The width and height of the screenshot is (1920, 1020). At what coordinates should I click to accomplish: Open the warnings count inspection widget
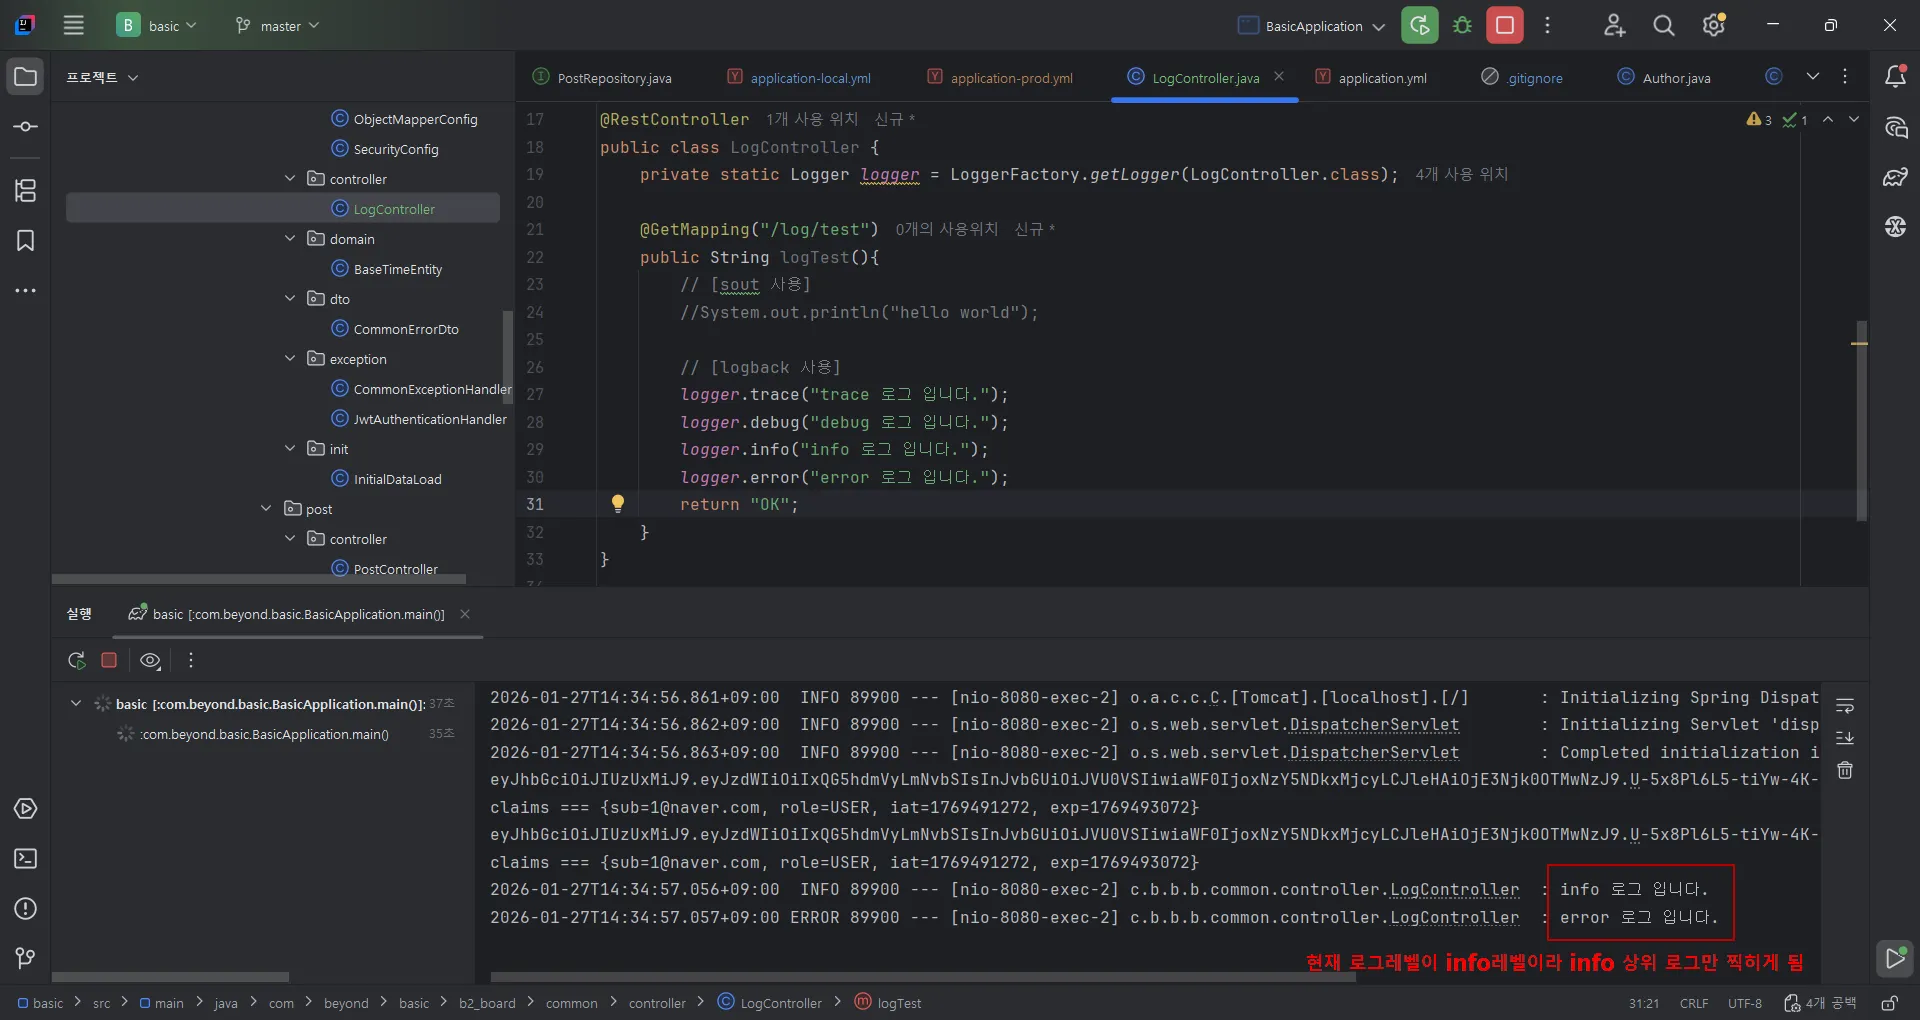[1760, 120]
